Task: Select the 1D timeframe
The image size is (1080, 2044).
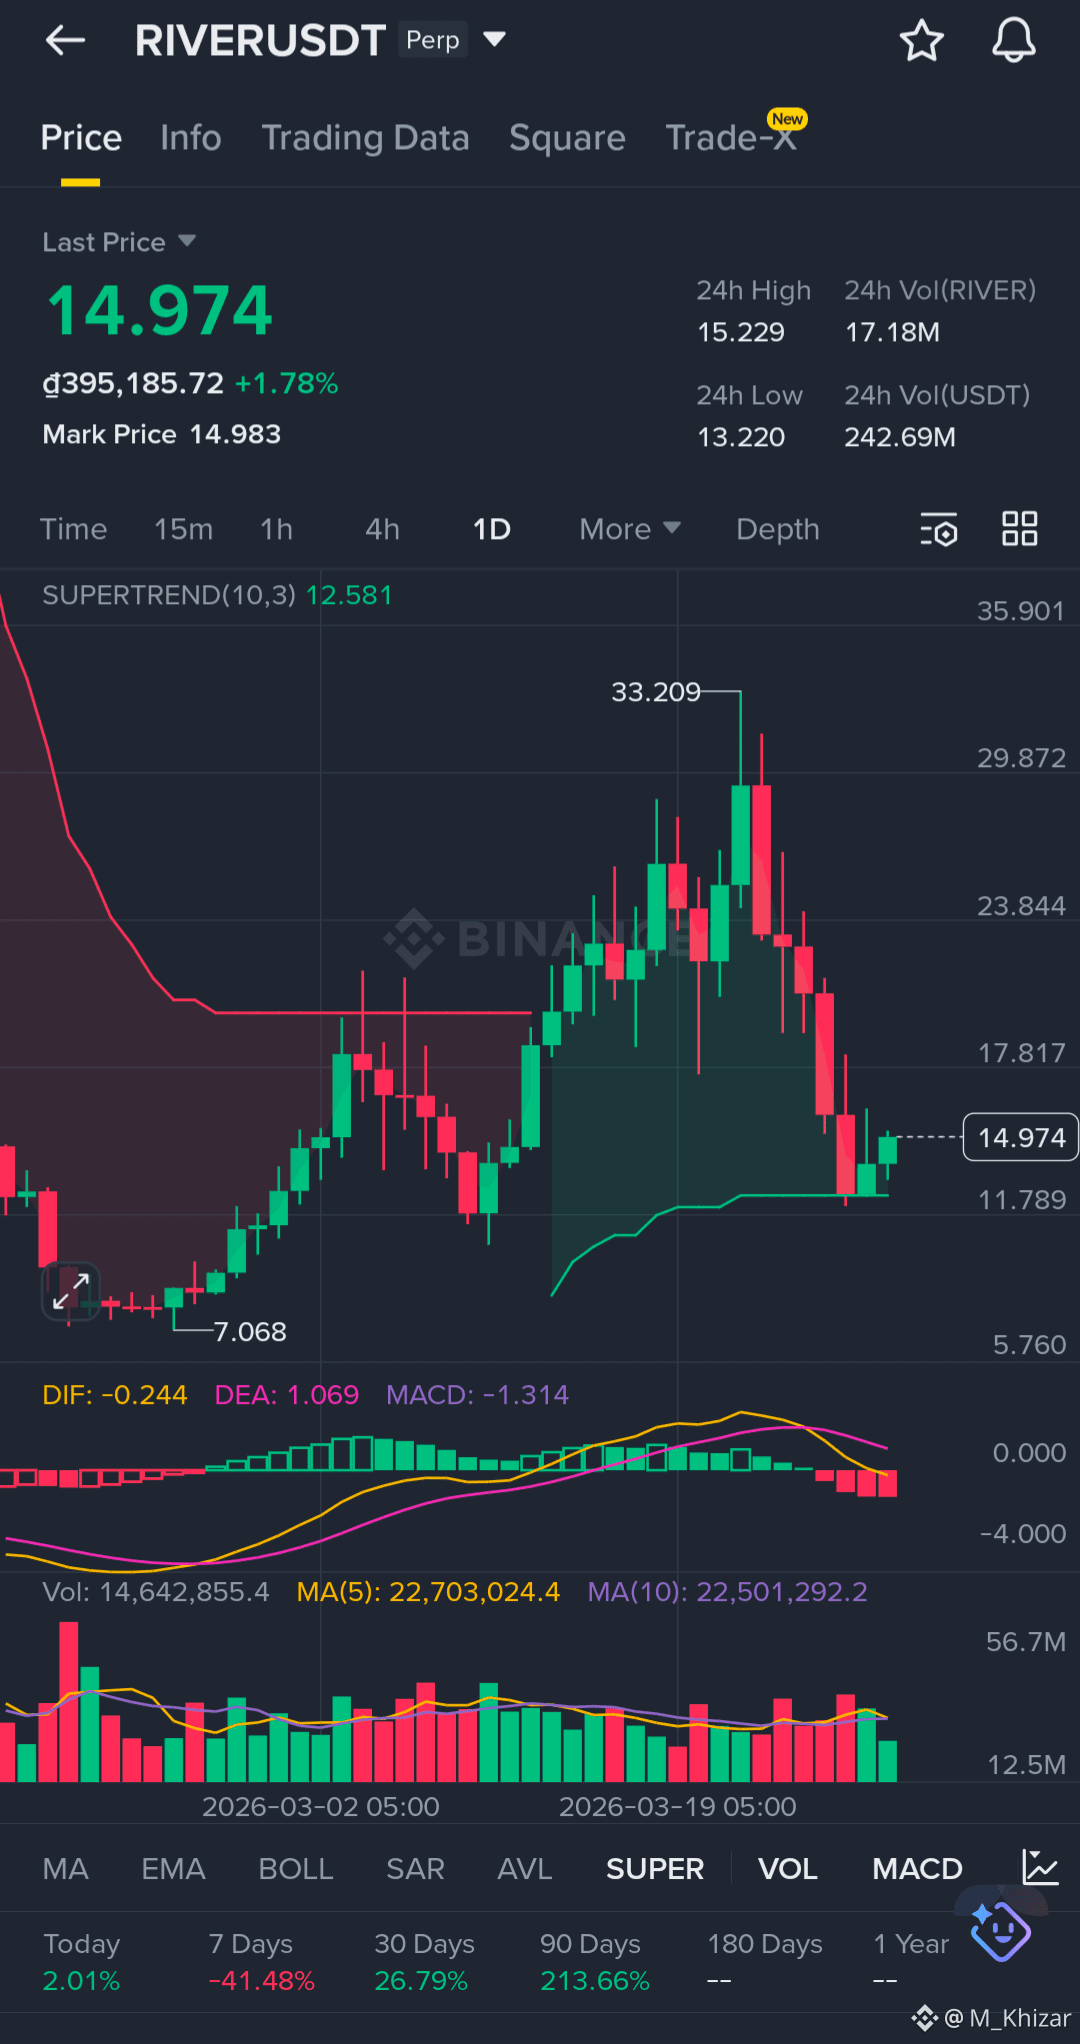Action: coord(491,529)
